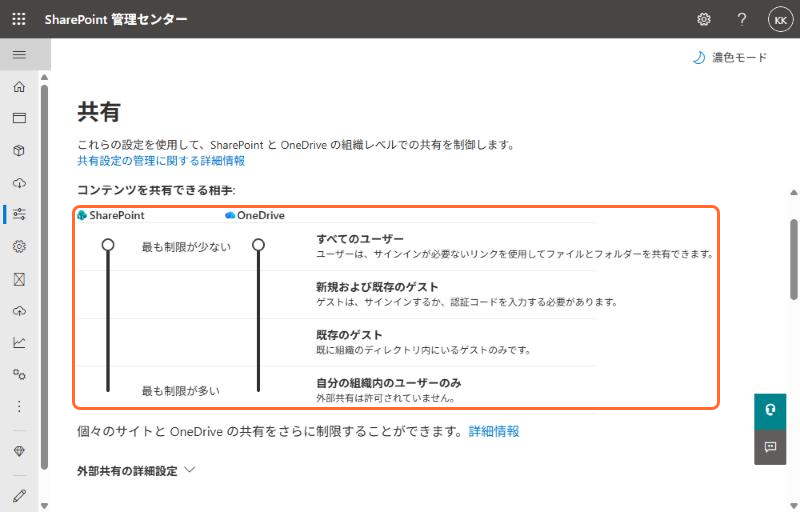800x512 pixels.
Task: Click the 最も制限が多い label
Action: pyautogui.click(x=181, y=391)
